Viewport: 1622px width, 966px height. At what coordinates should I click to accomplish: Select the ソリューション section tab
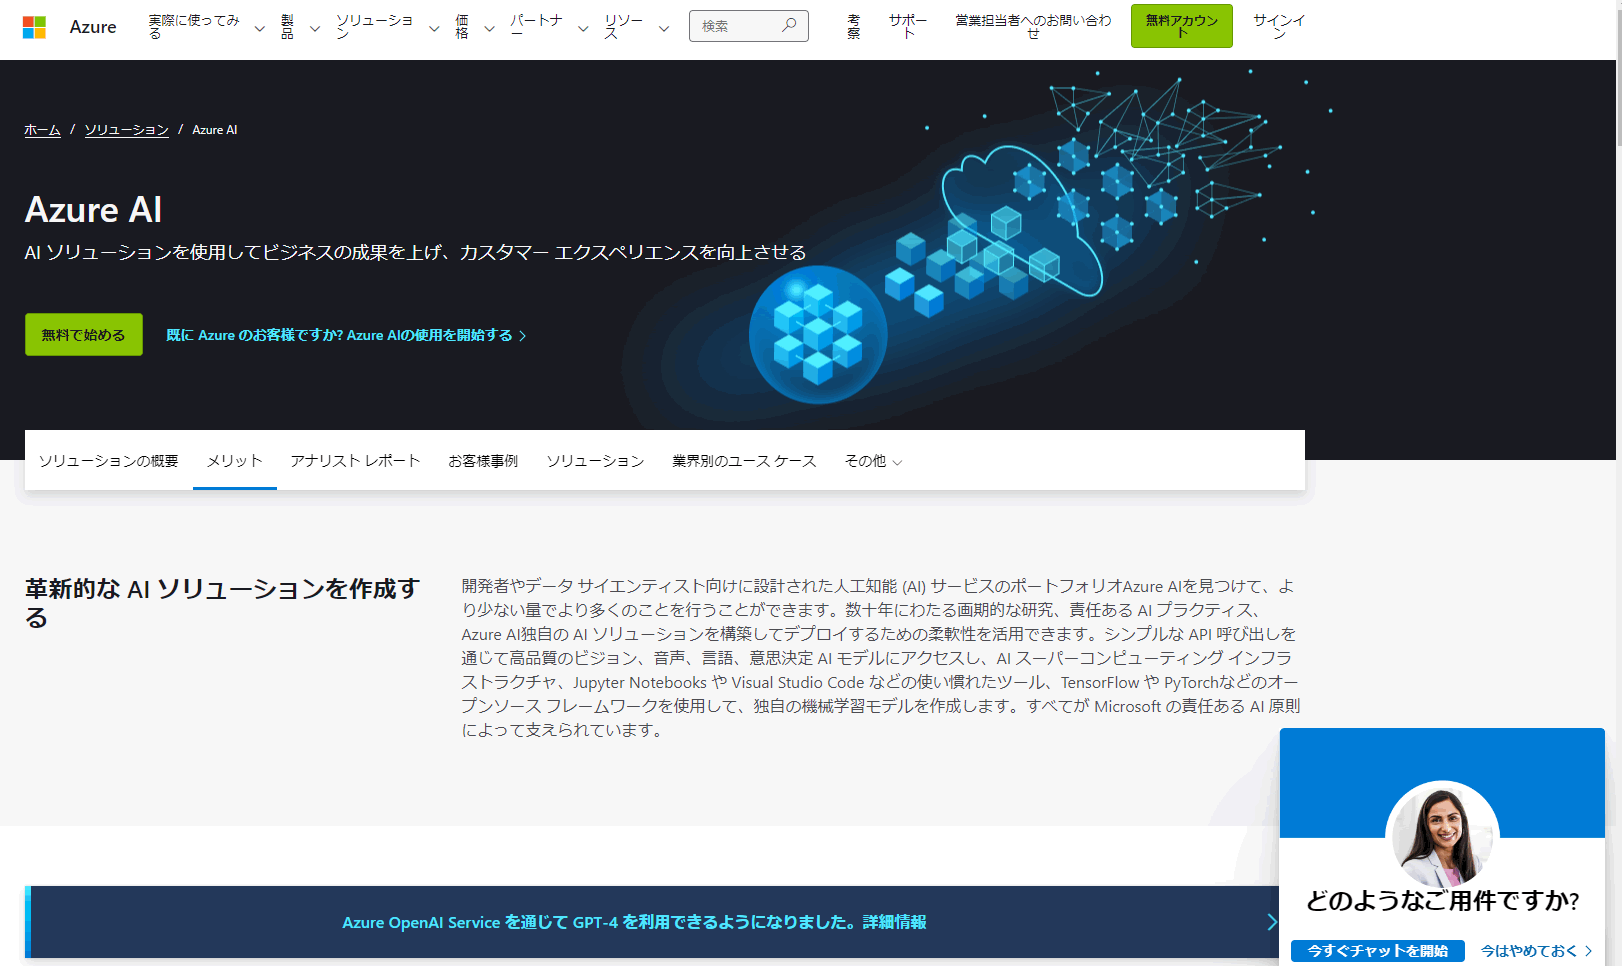(595, 461)
